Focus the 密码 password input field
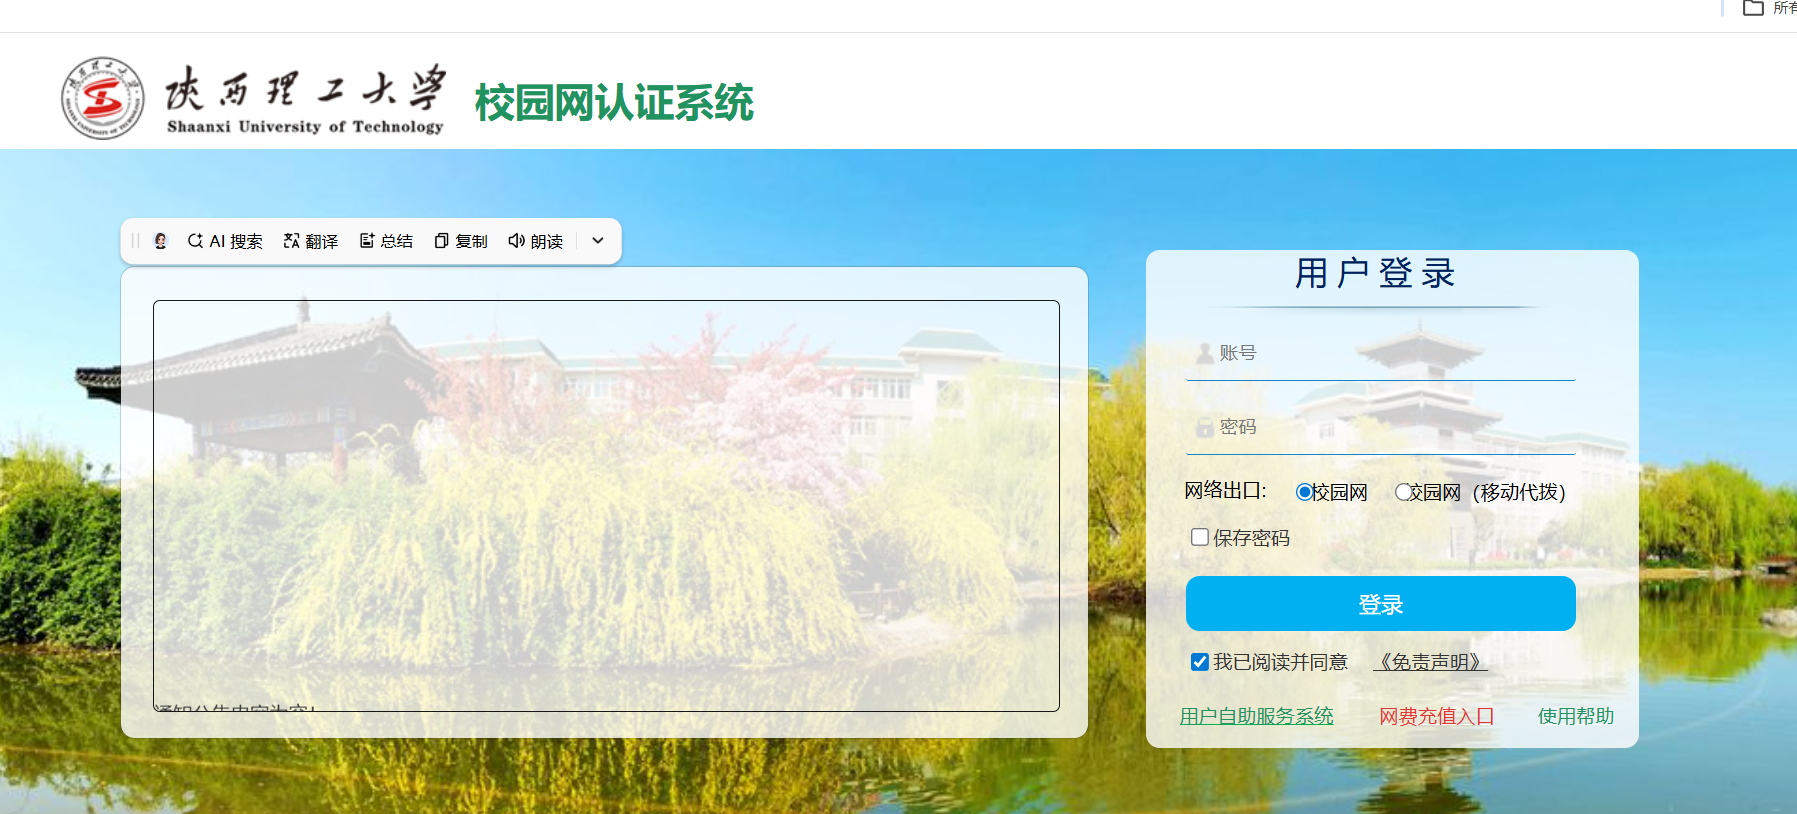 point(1380,428)
